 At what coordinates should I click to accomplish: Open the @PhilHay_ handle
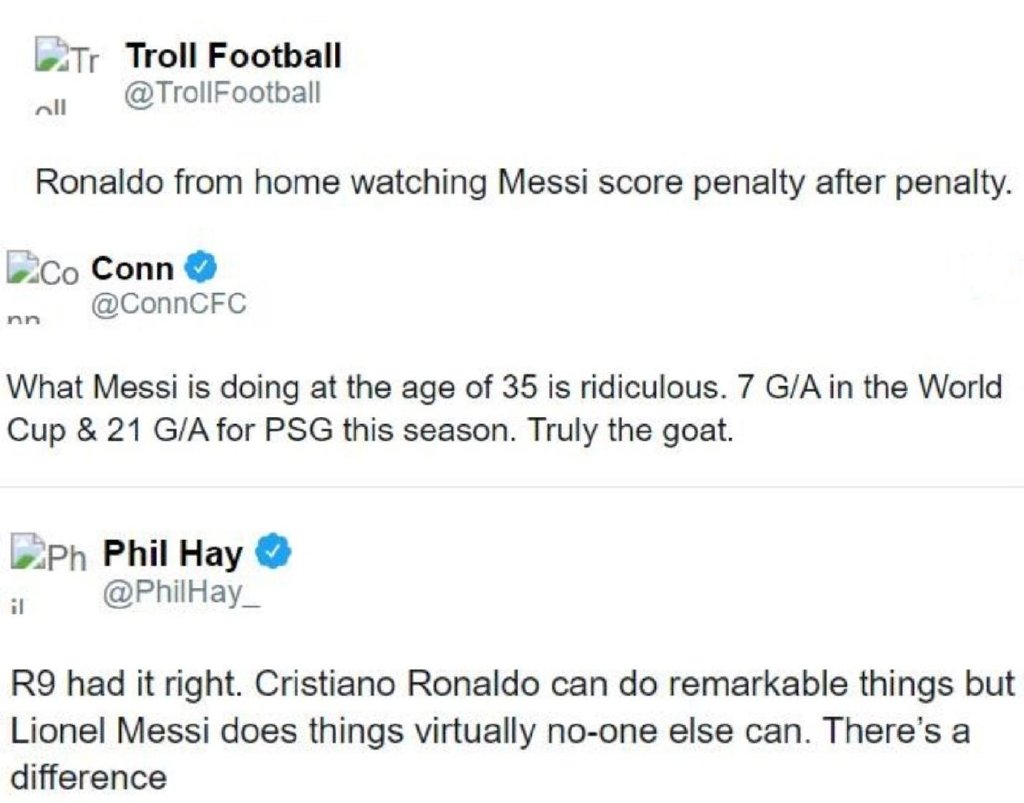click(x=182, y=592)
